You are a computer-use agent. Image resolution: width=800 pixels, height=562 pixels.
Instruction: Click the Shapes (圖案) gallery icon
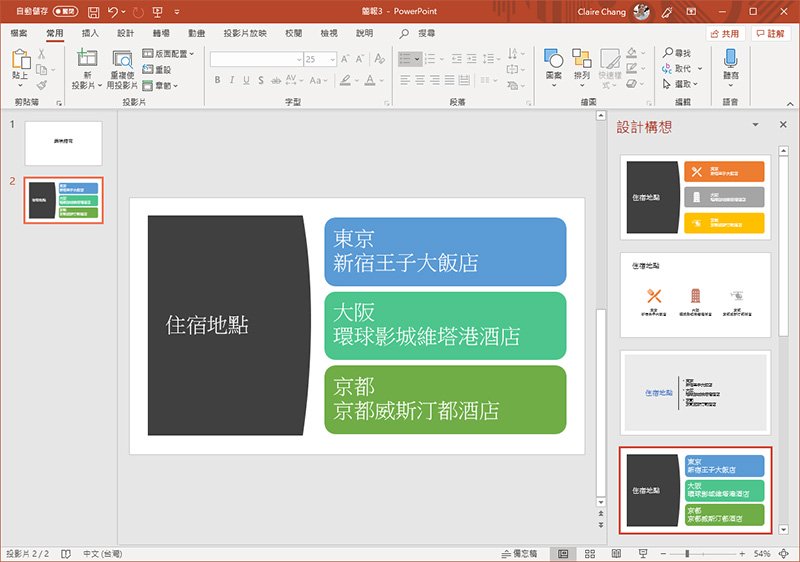tap(553, 59)
